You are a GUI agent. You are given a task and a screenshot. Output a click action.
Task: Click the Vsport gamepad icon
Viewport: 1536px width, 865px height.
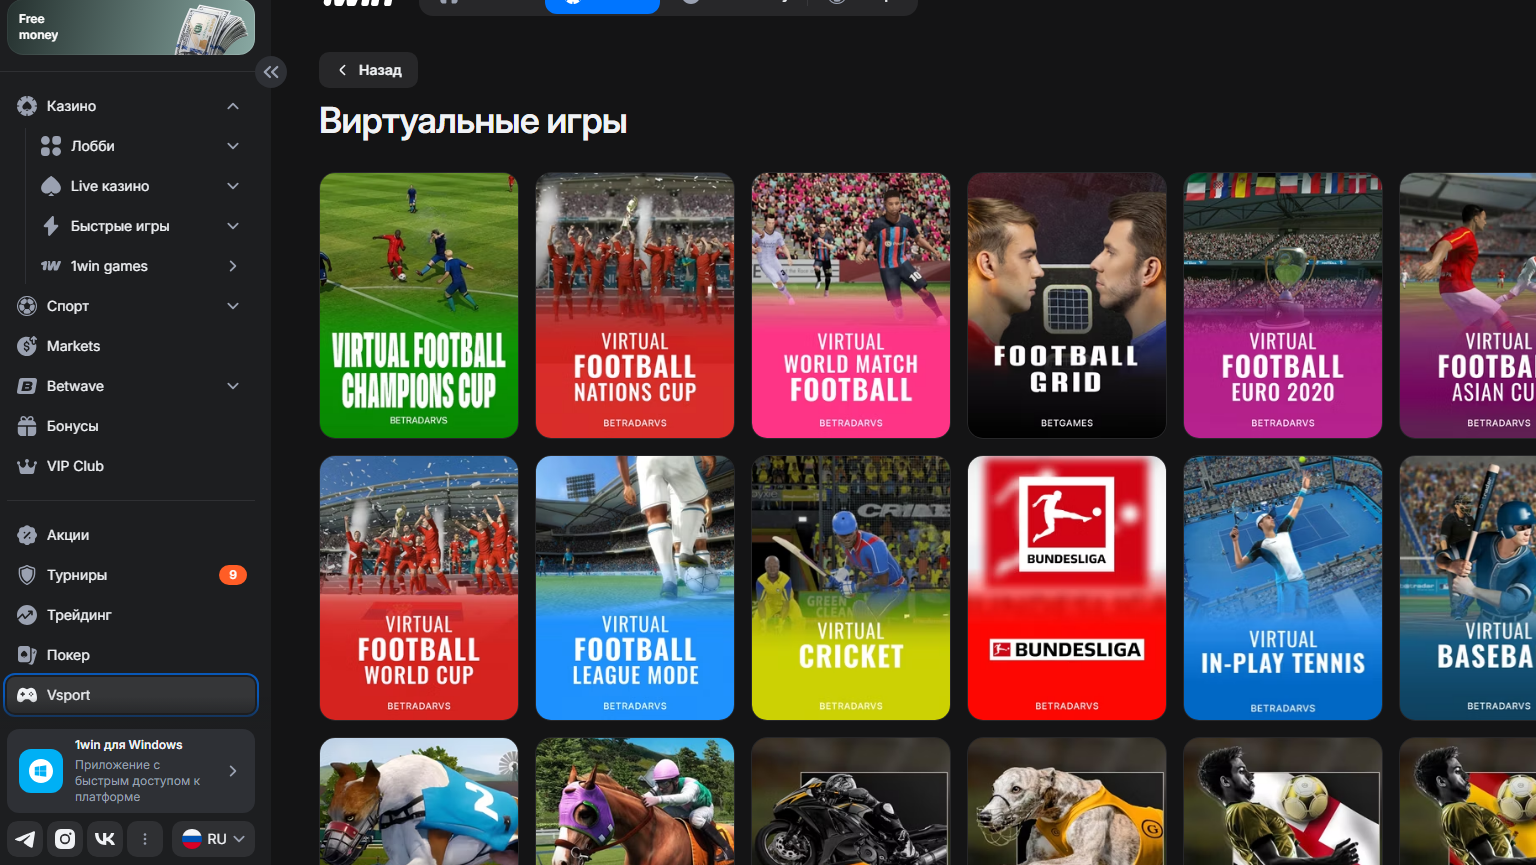coord(27,695)
